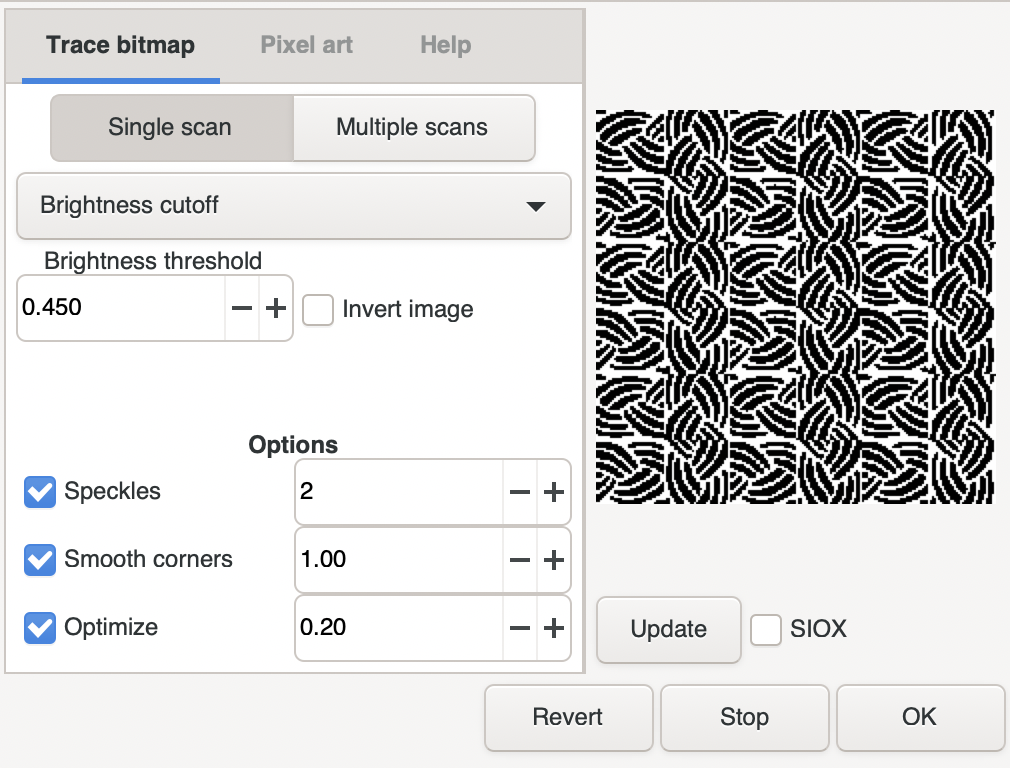Viewport: 1010px width, 768px height.
Task: Switch to the Pixel art tab
Action: 306,45
